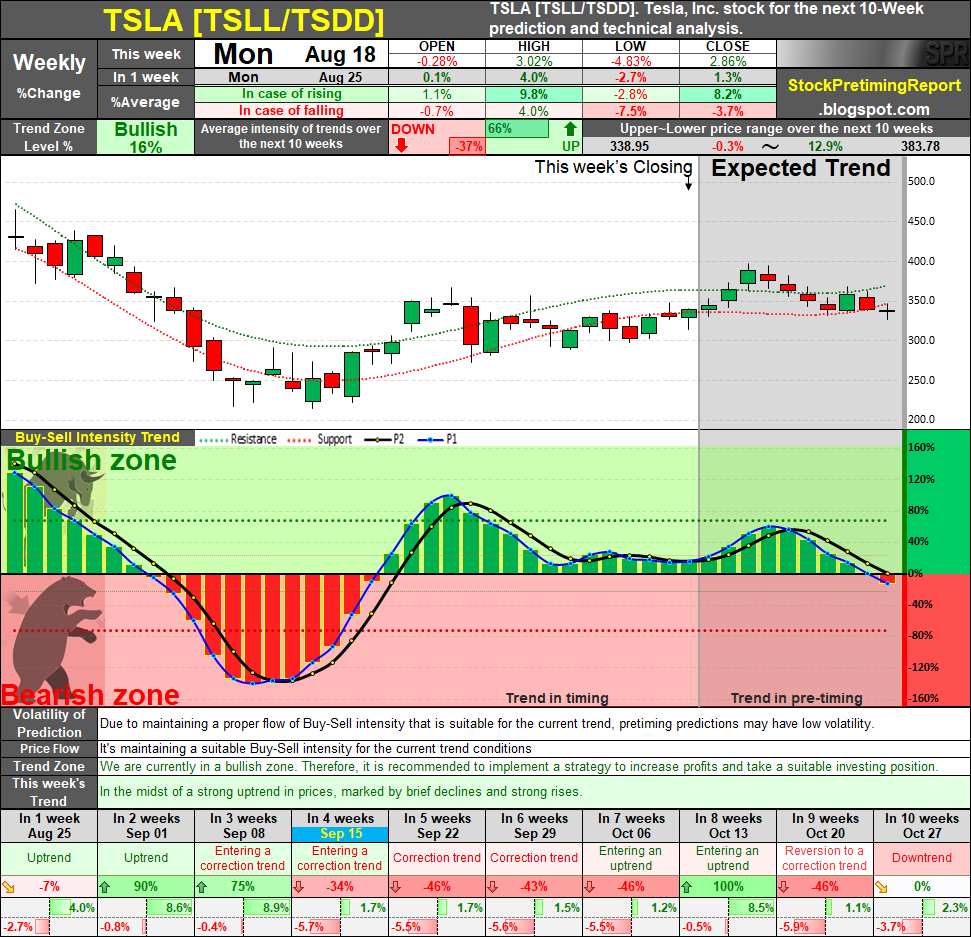Click the red down arrow beside -43%

pyautogui.click(x=493, y=887)
